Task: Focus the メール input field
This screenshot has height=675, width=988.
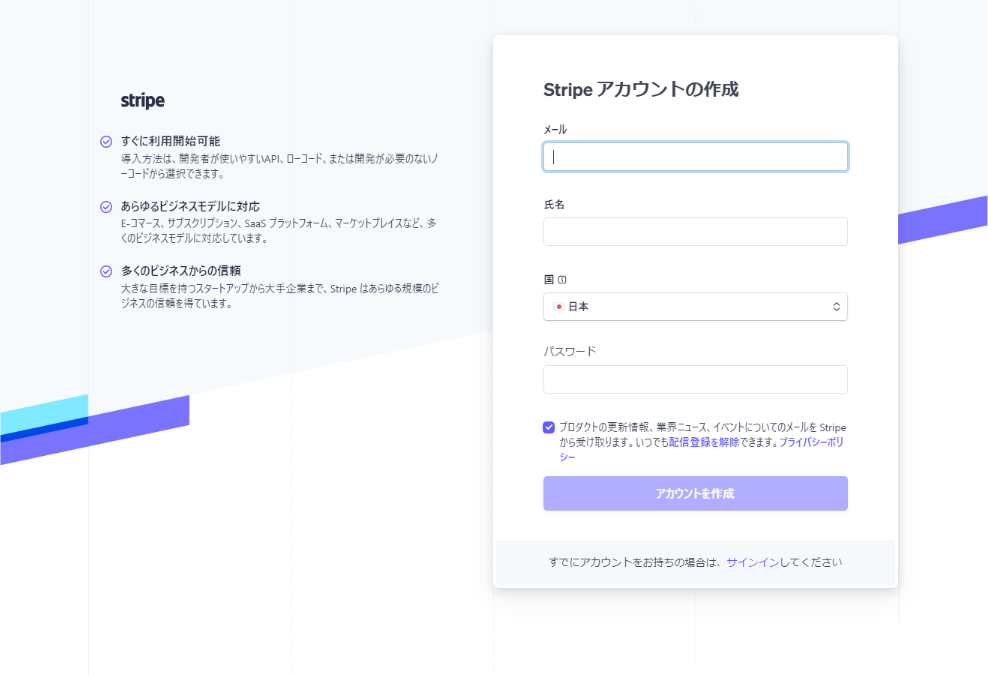Action: tap(695, 156)
